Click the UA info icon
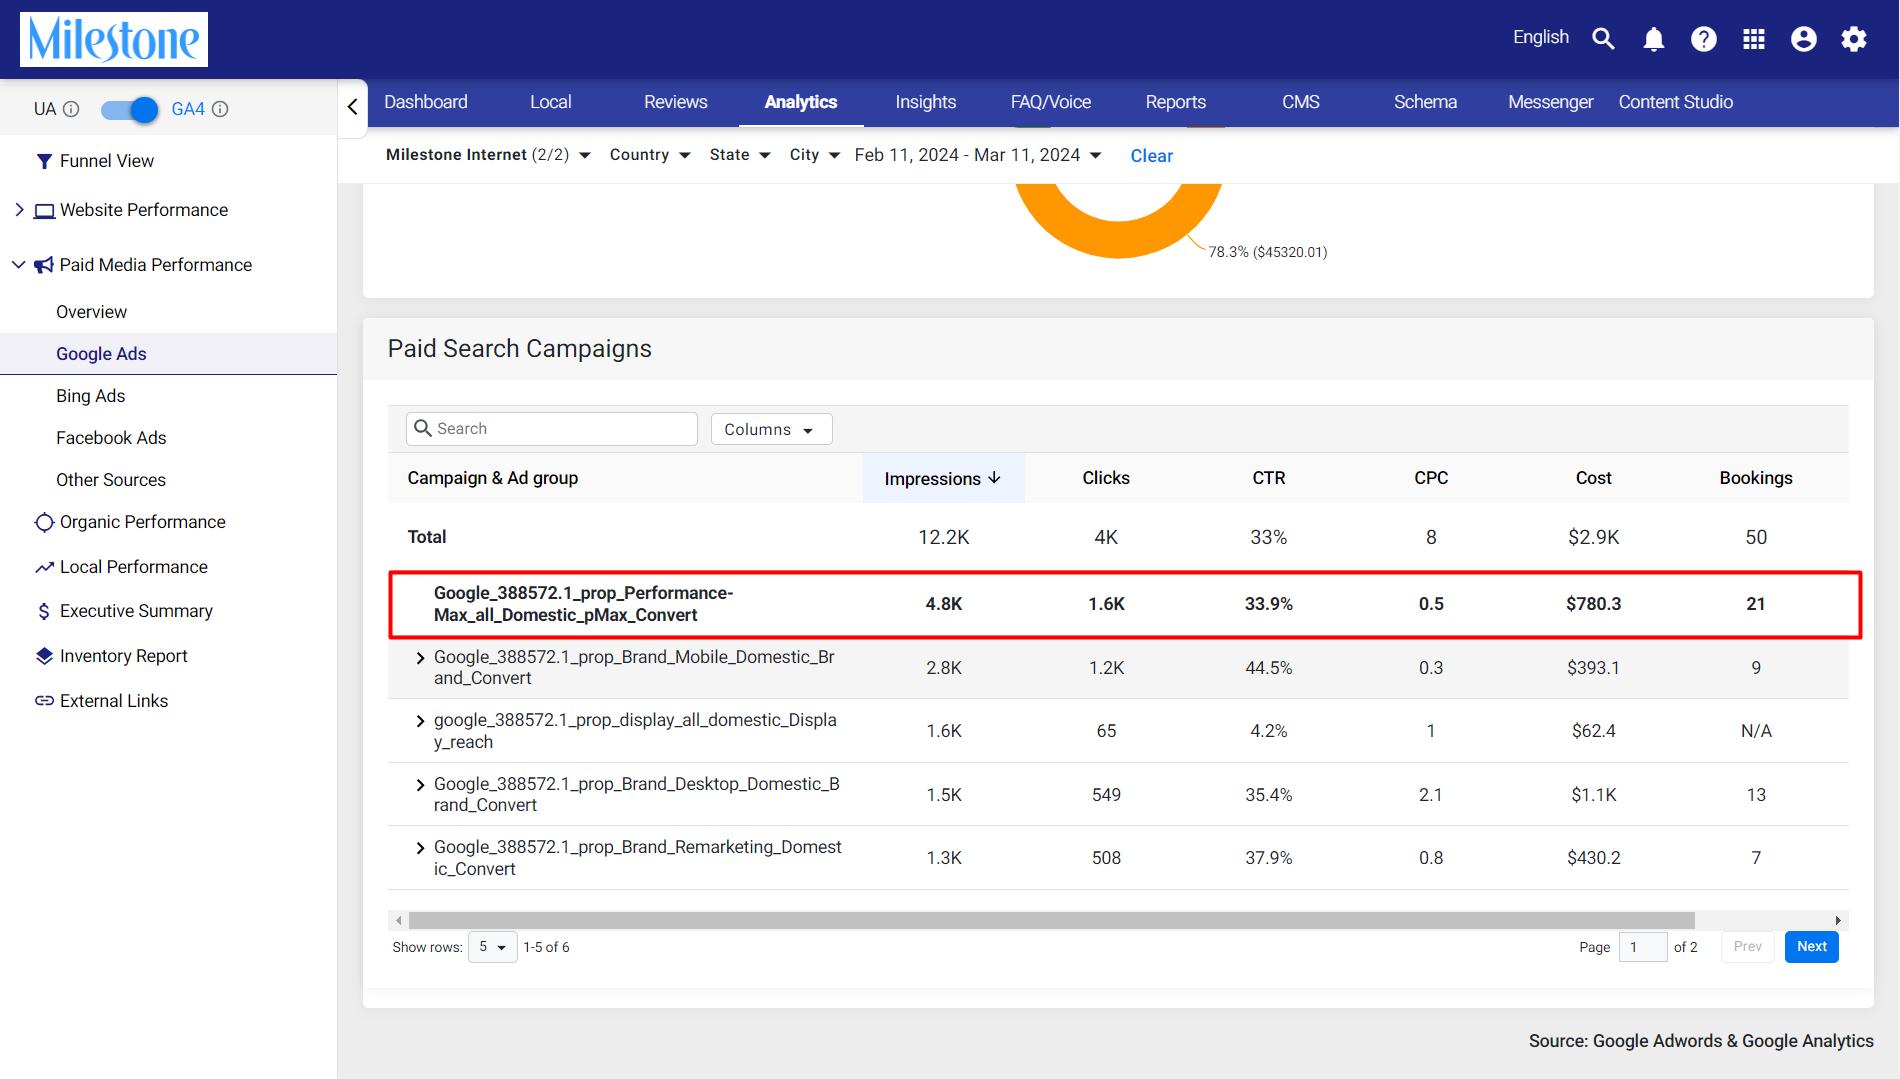This screenshot has width=1900, height=1079. (x=71, y=109)
